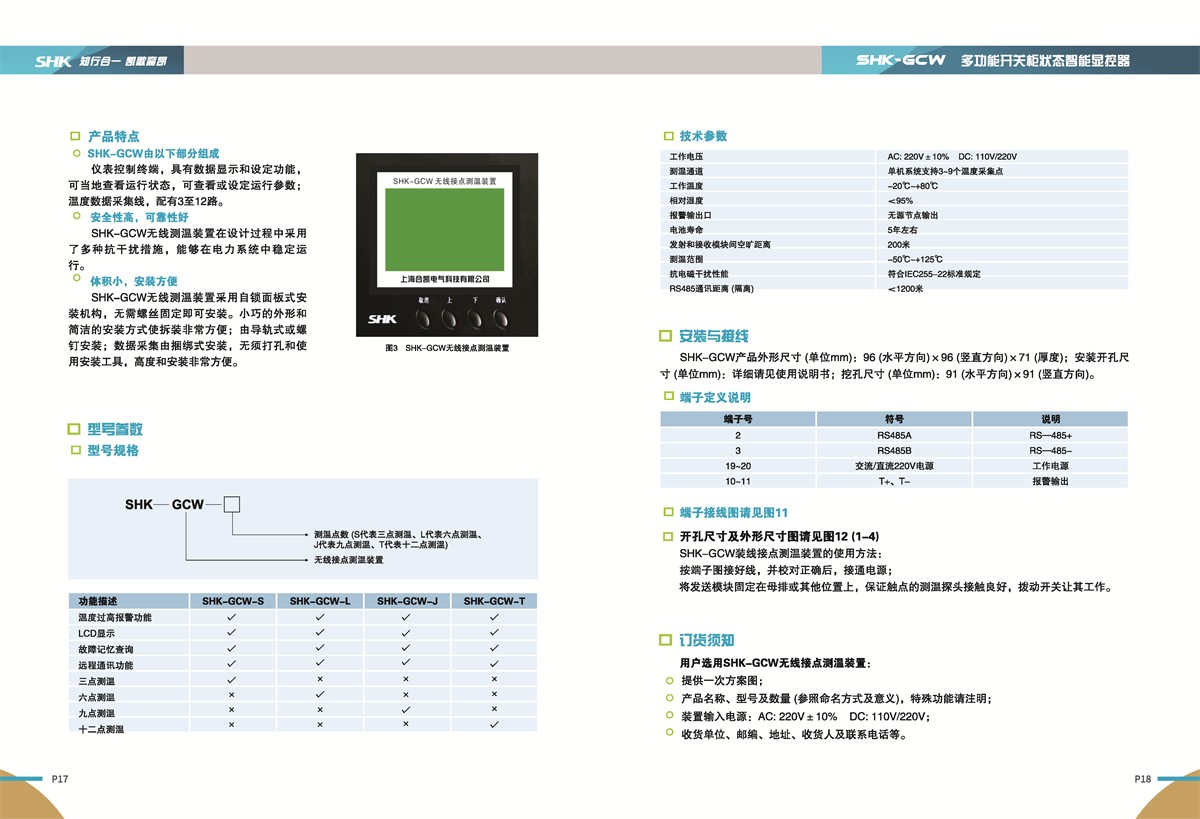Click the value 单机系统支持3~9个温度采集点
This screenshot has width=1200, height=819.
tap(945, 172)
